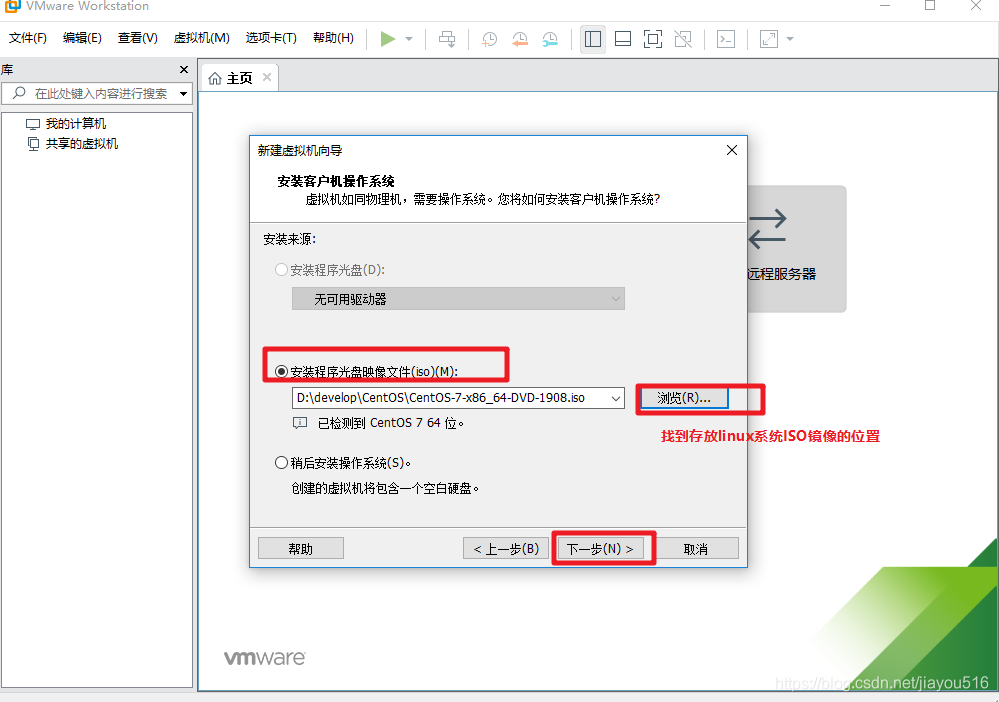Viewport: 999px width, 702px height.
Task: Open the library search filter dropdown arrow
Action: coord(183,94)
